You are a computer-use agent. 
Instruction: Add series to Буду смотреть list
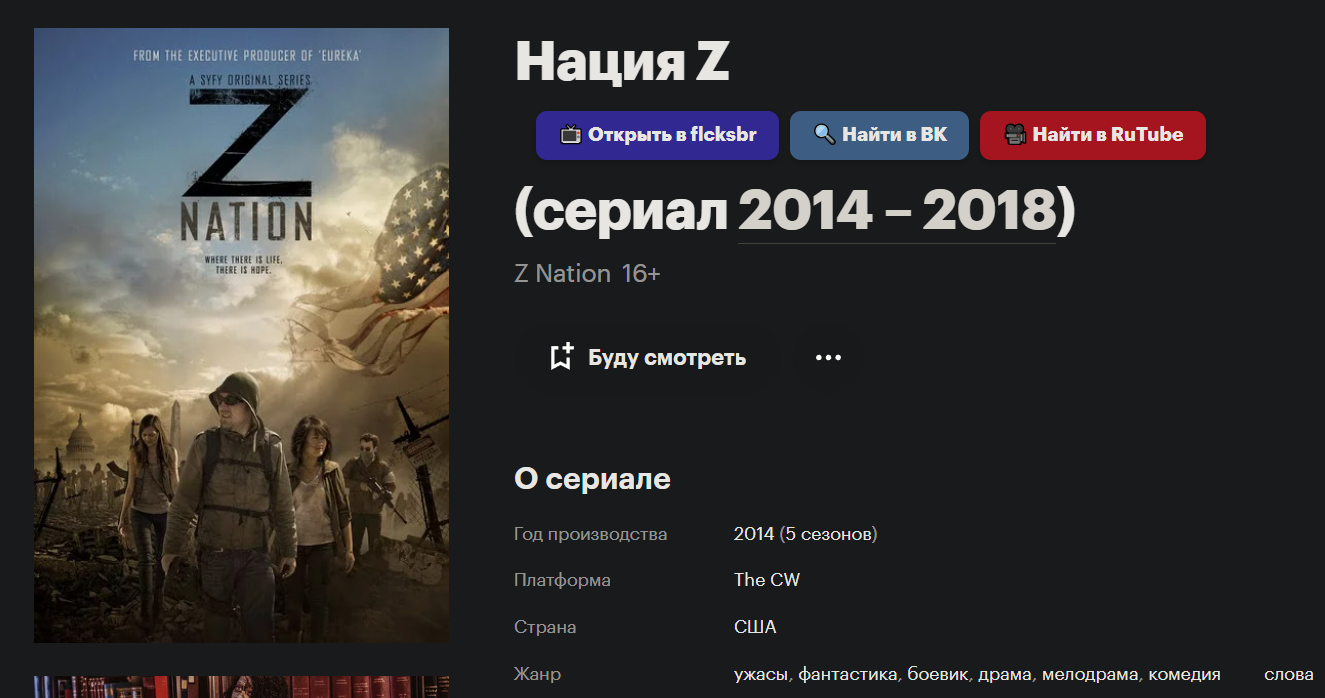(x=648, y=358)
